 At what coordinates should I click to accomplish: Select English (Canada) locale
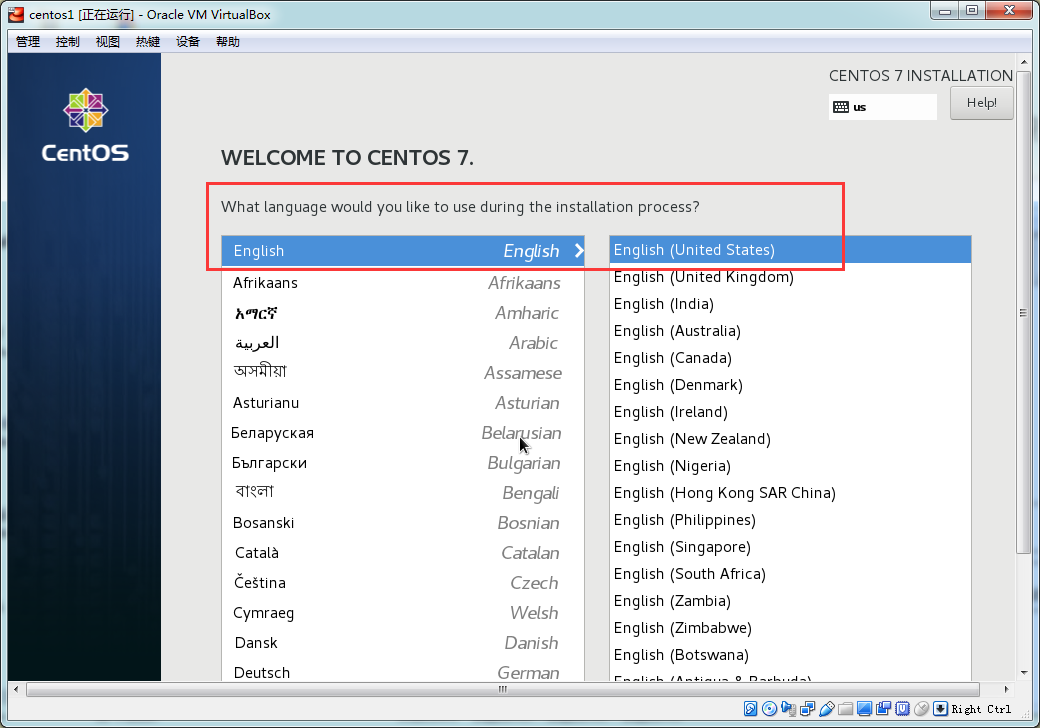coord(790,358)
